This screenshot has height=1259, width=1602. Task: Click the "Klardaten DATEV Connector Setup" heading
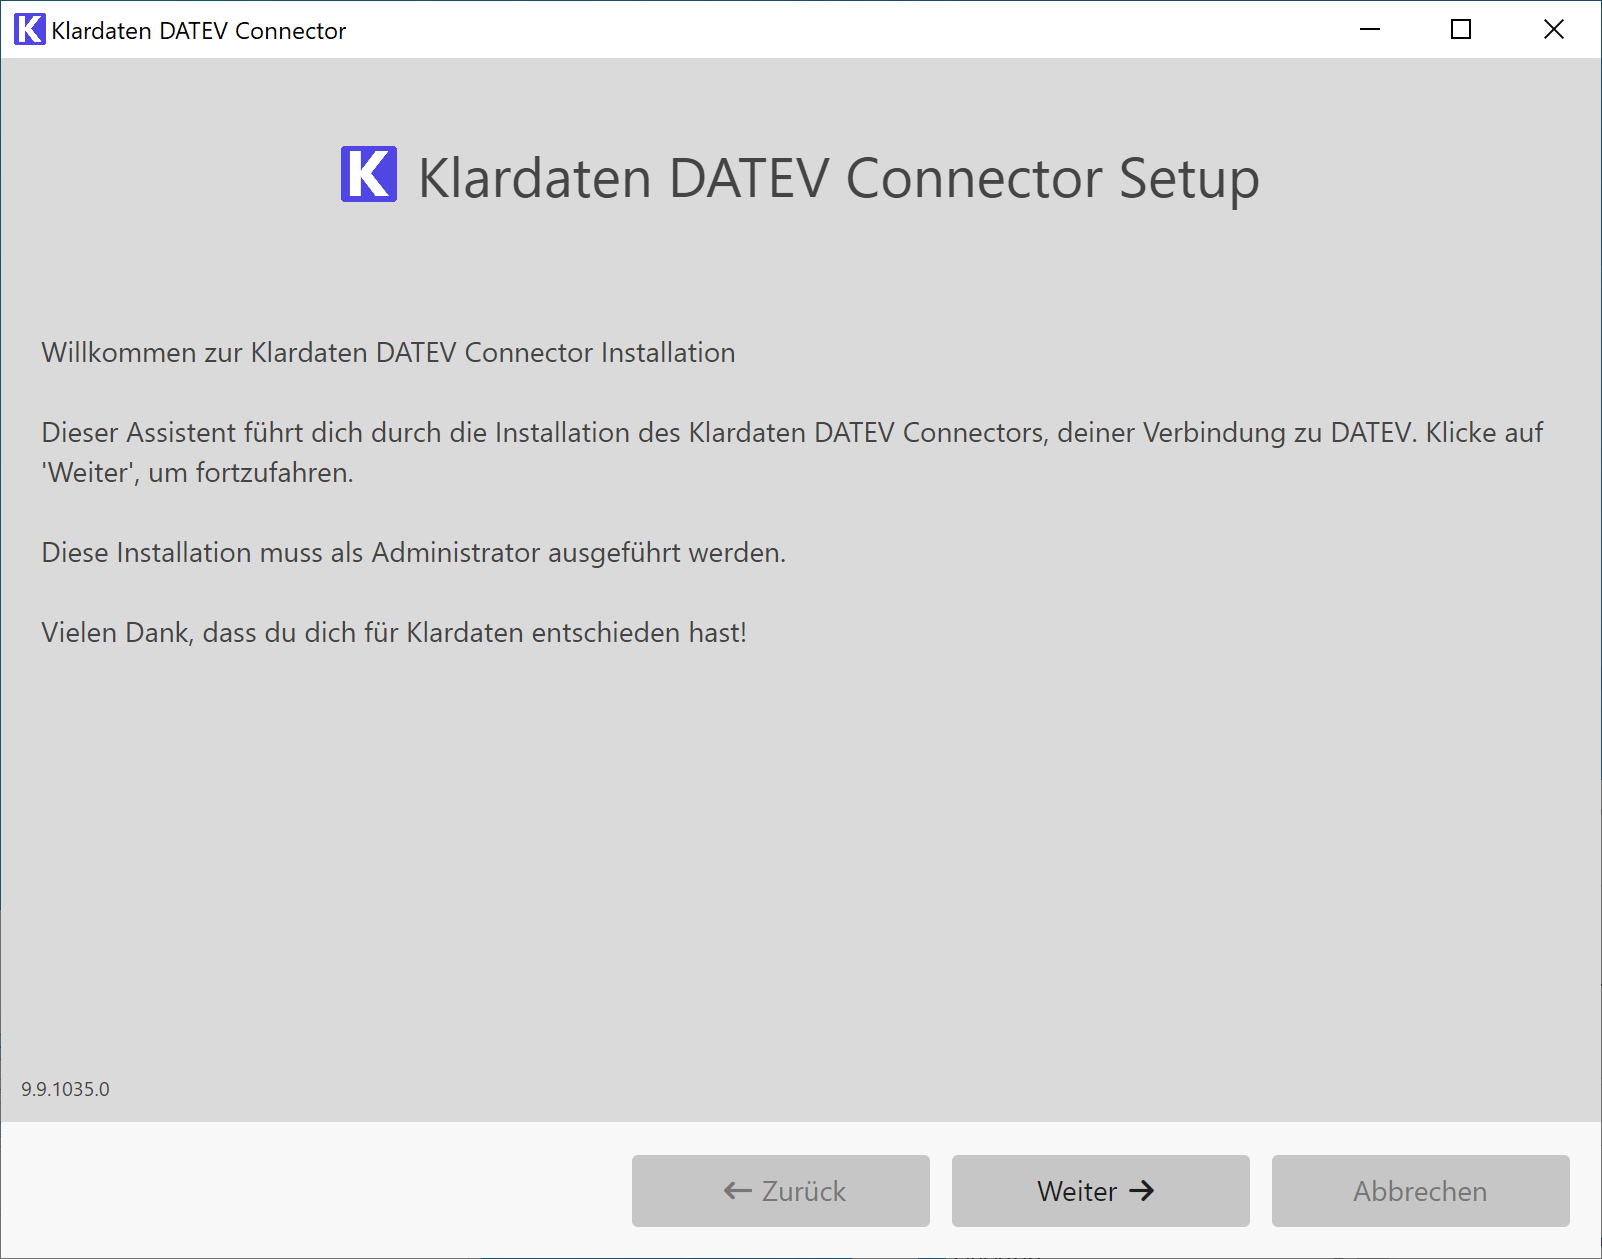[838, 179]
